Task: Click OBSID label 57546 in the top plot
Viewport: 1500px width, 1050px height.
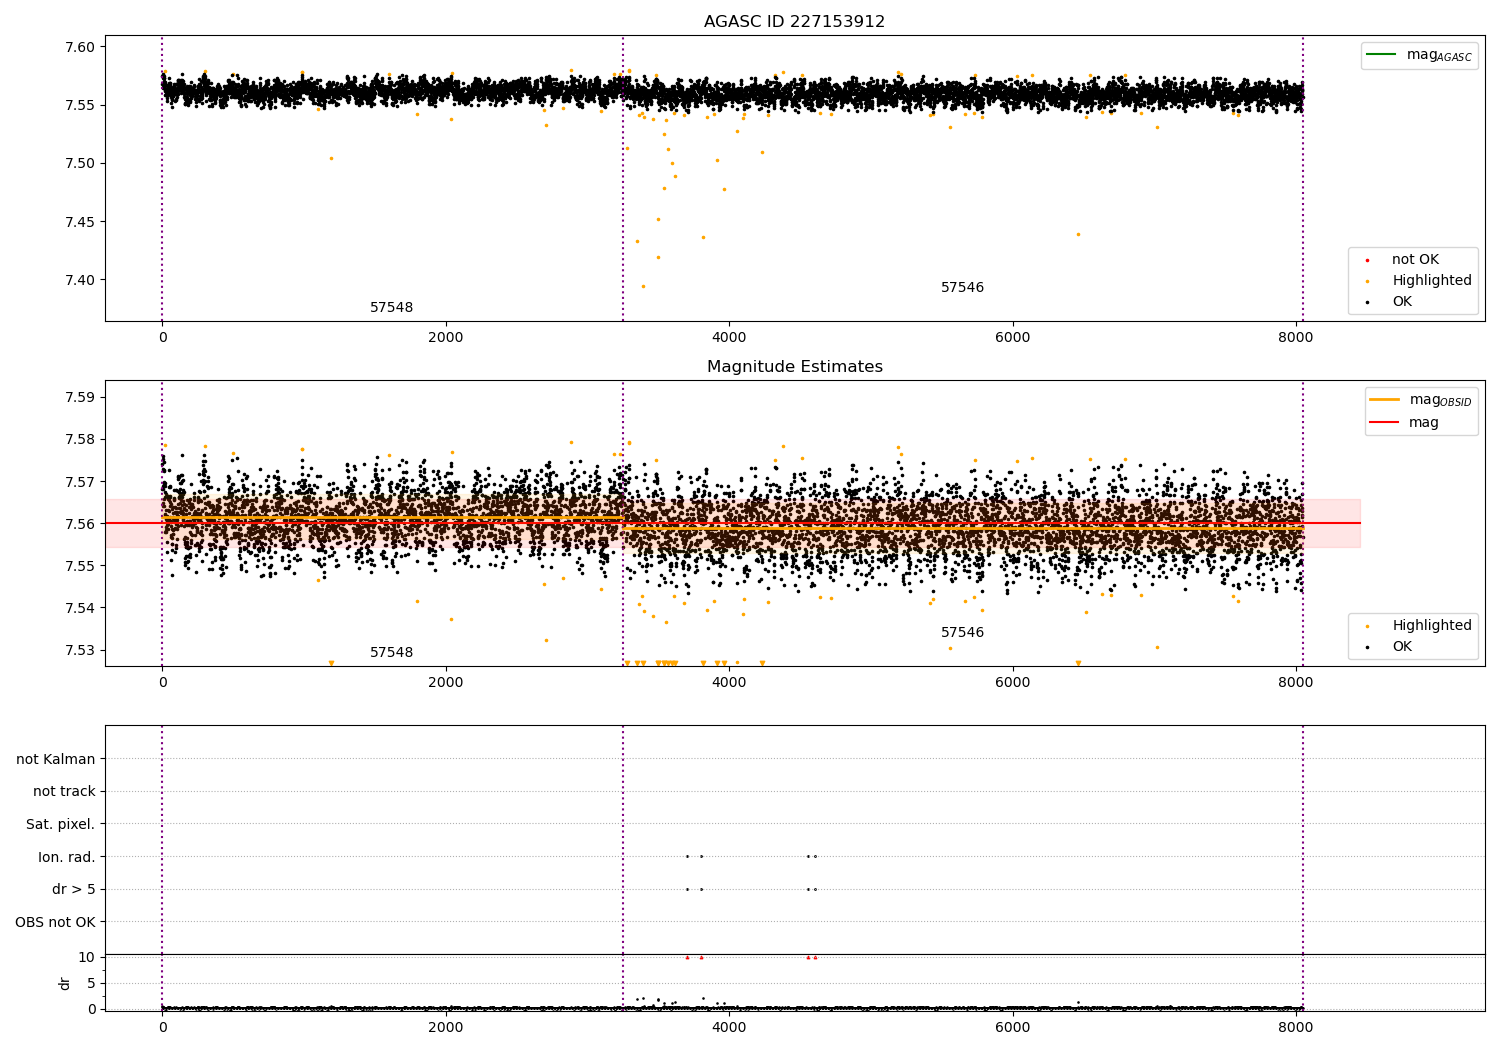Action: pyautogui.click(x=962, y=288)
